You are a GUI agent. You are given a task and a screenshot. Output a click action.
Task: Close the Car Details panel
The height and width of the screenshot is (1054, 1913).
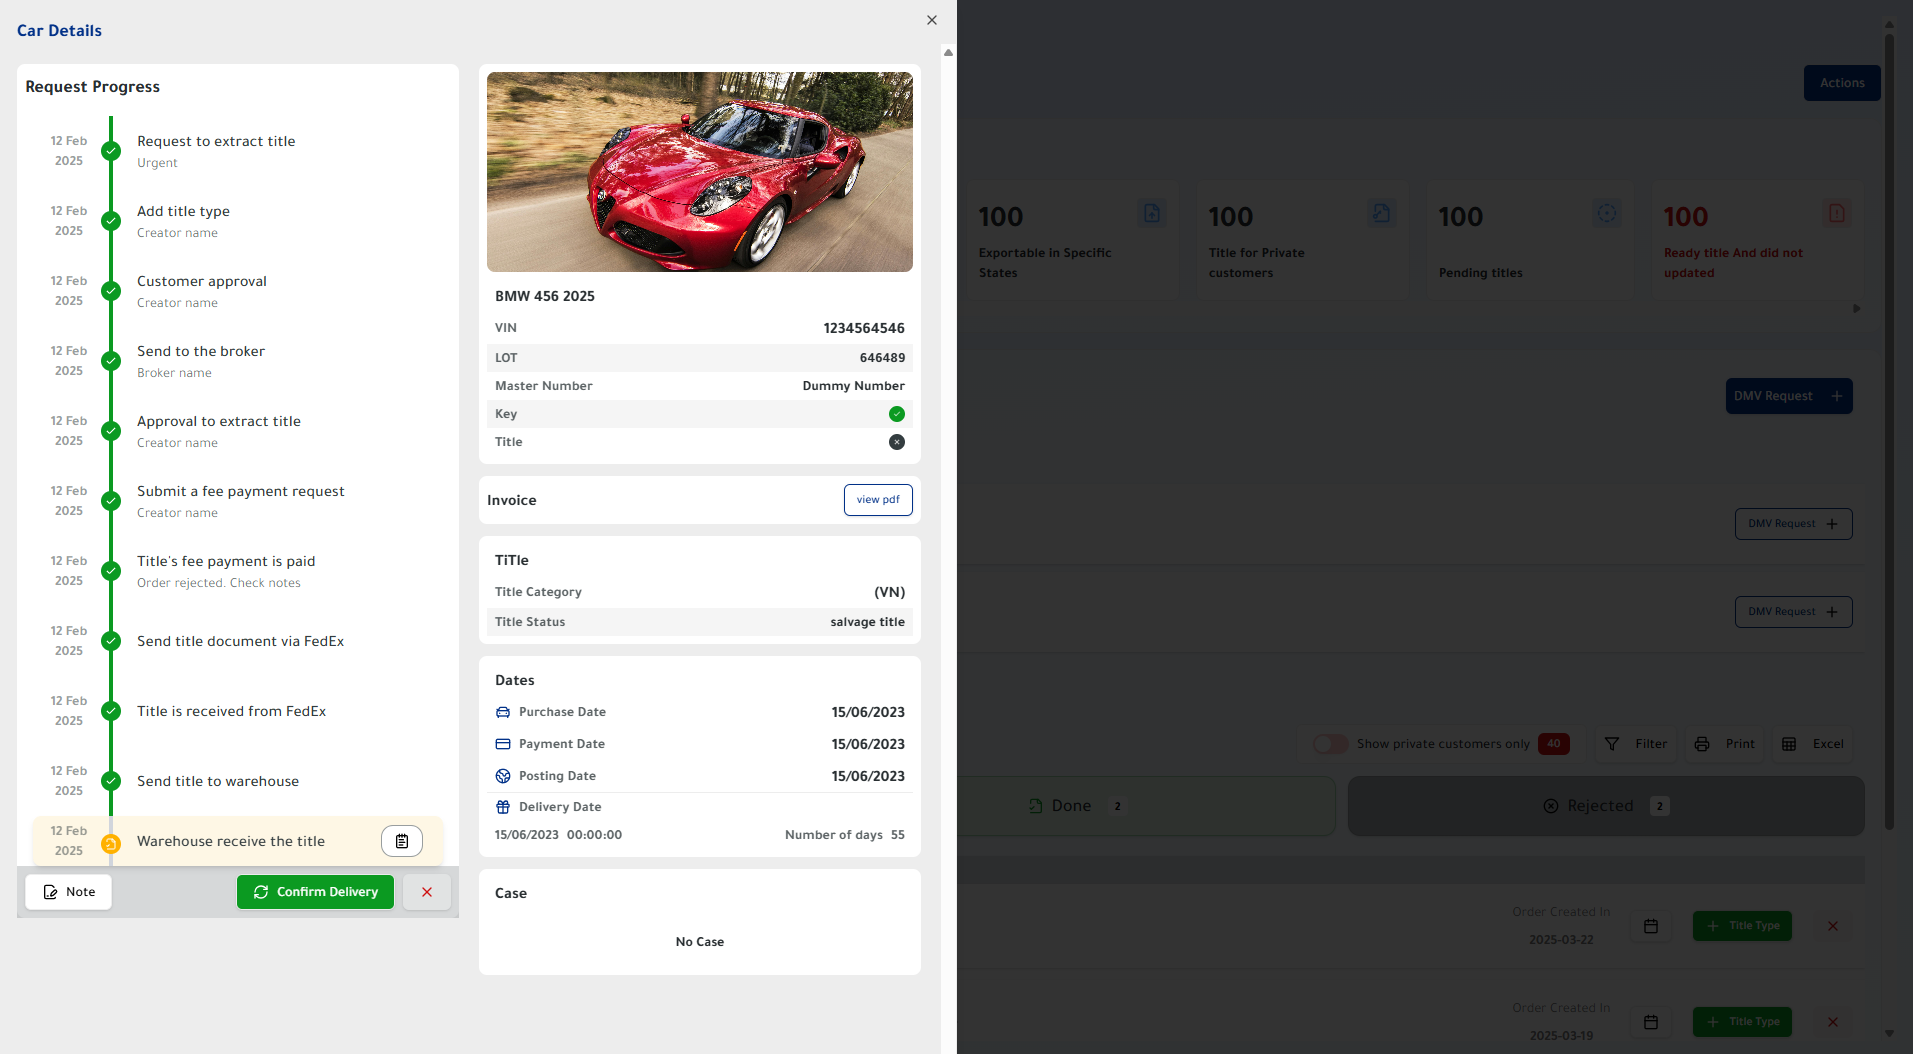tap(931, 20)
